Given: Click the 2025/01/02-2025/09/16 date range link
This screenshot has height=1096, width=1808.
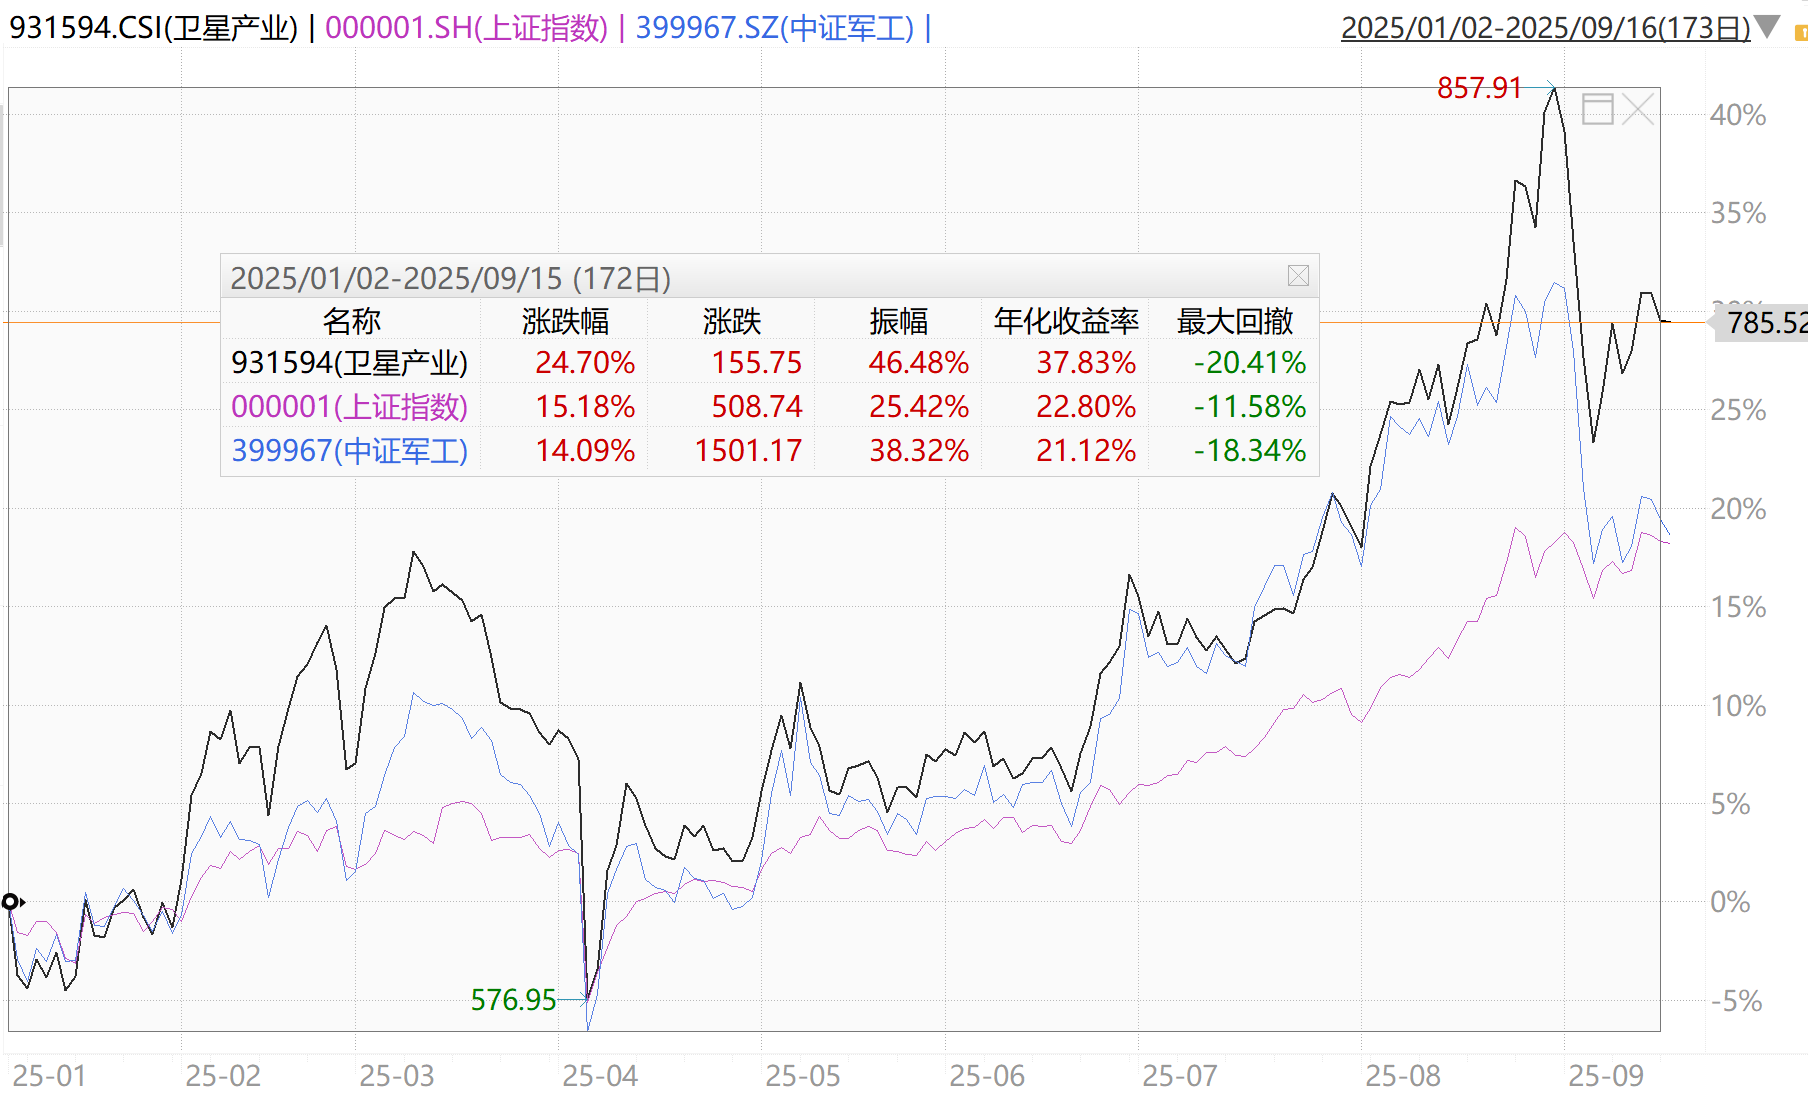Looking at the screenshot, I should [x=1545, y=28].
